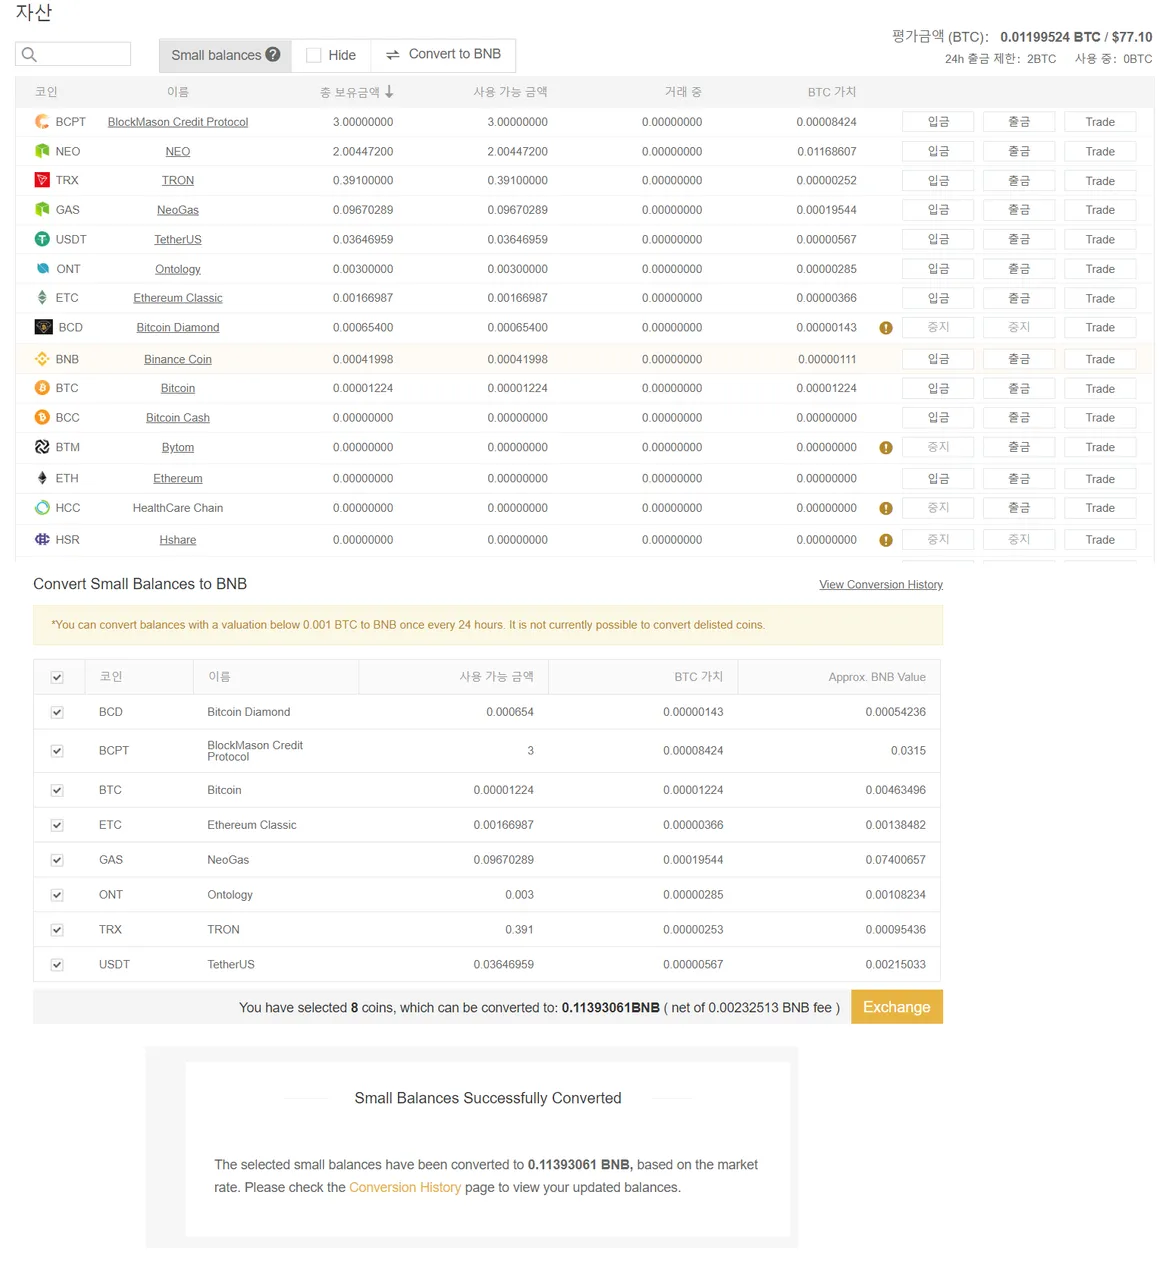Viewport: 1159px width, 1280px height.
Task: Click the ETH coin icon
Action: (42, 478)
